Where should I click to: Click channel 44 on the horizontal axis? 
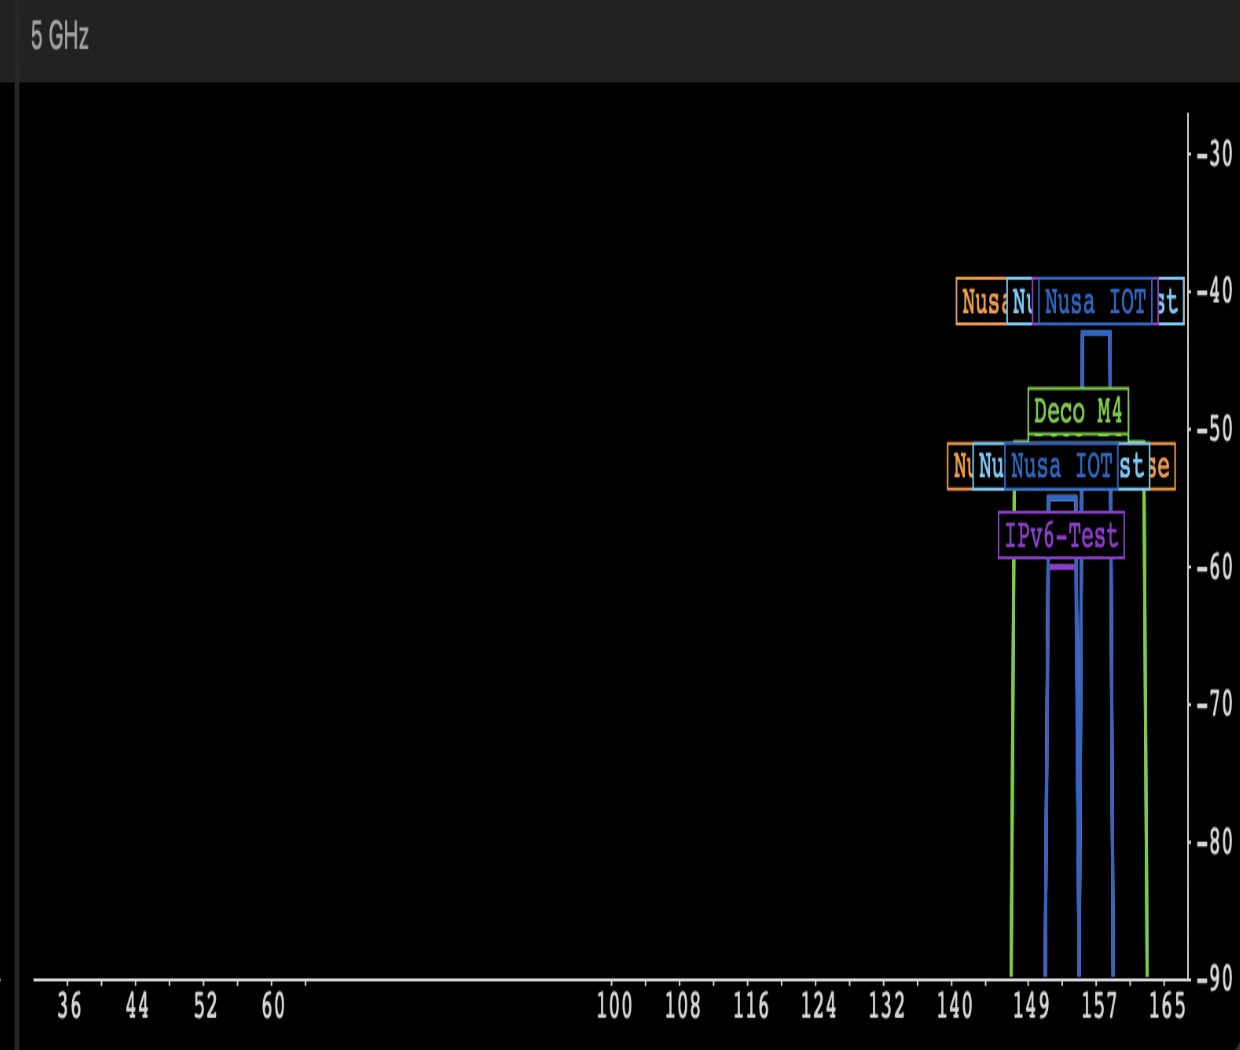point(137,1006)
